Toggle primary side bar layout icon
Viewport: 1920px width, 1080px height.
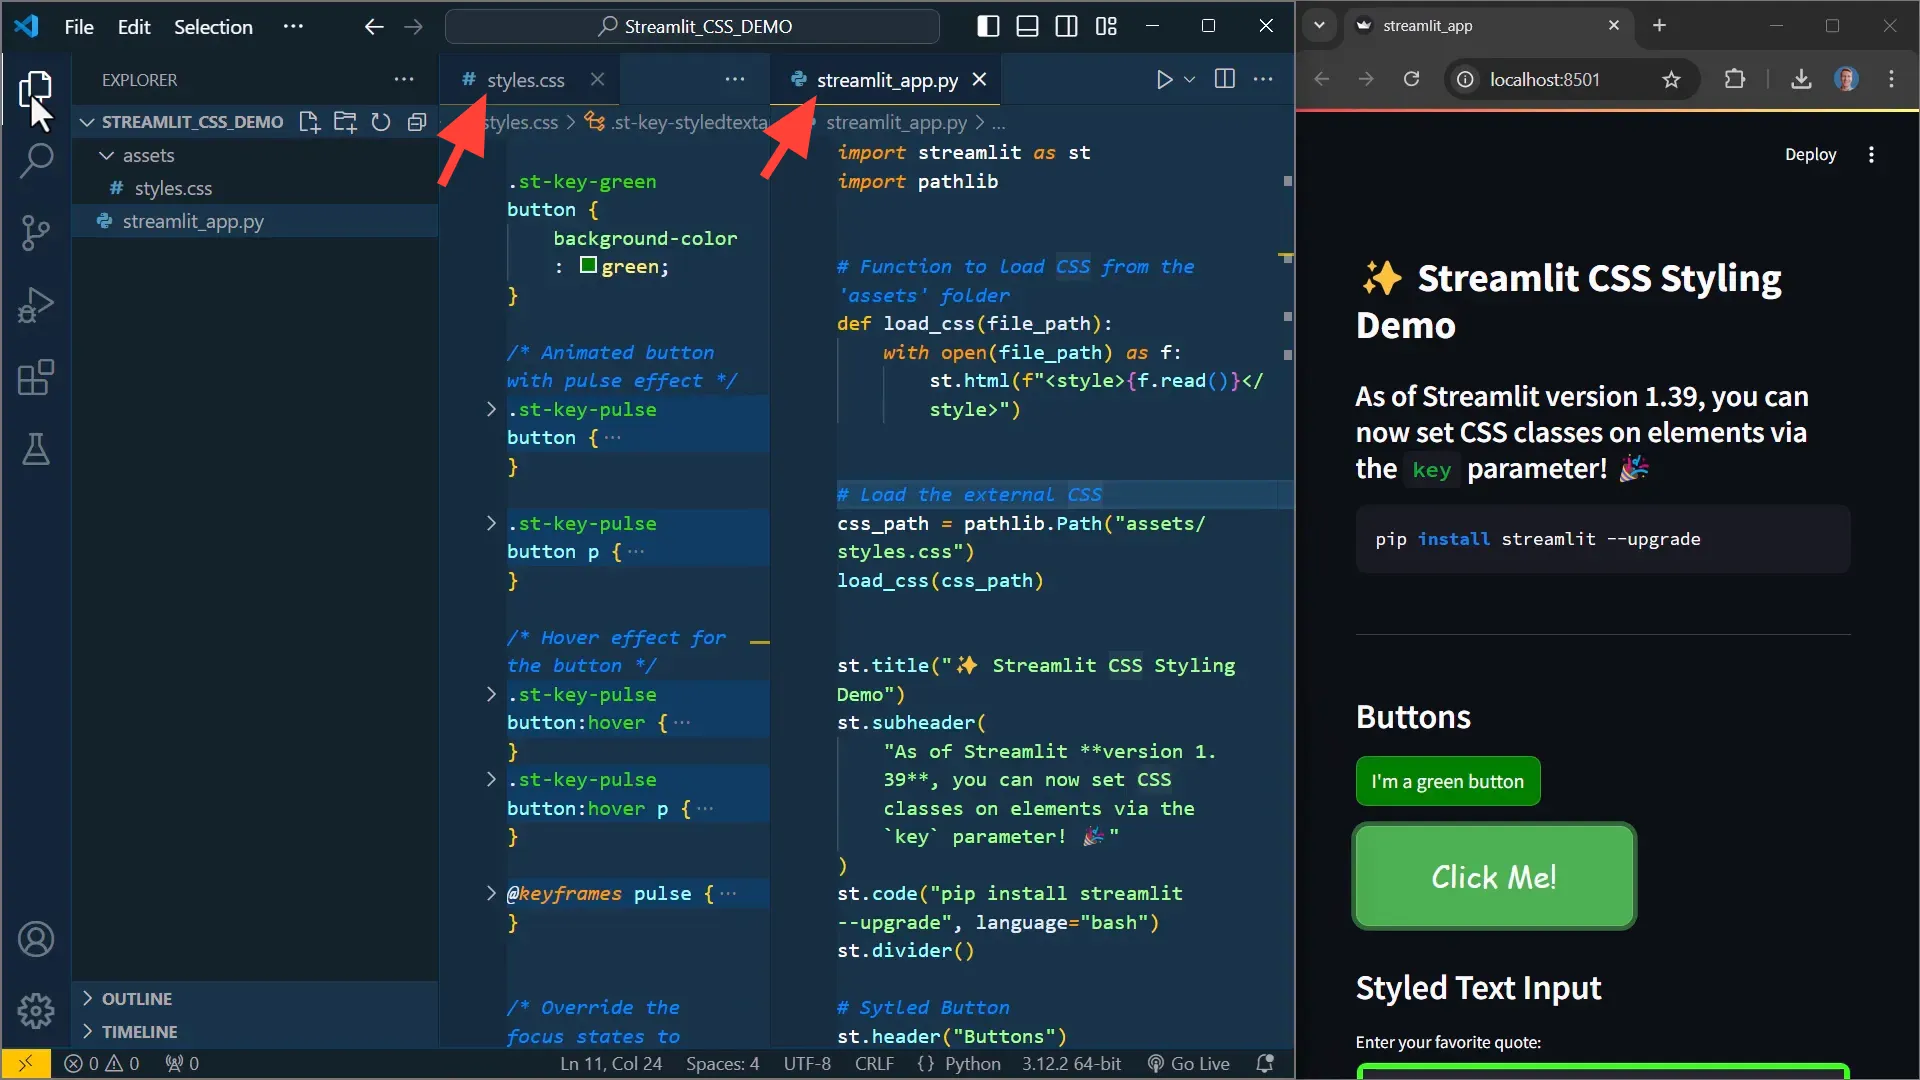coord(988,26)
